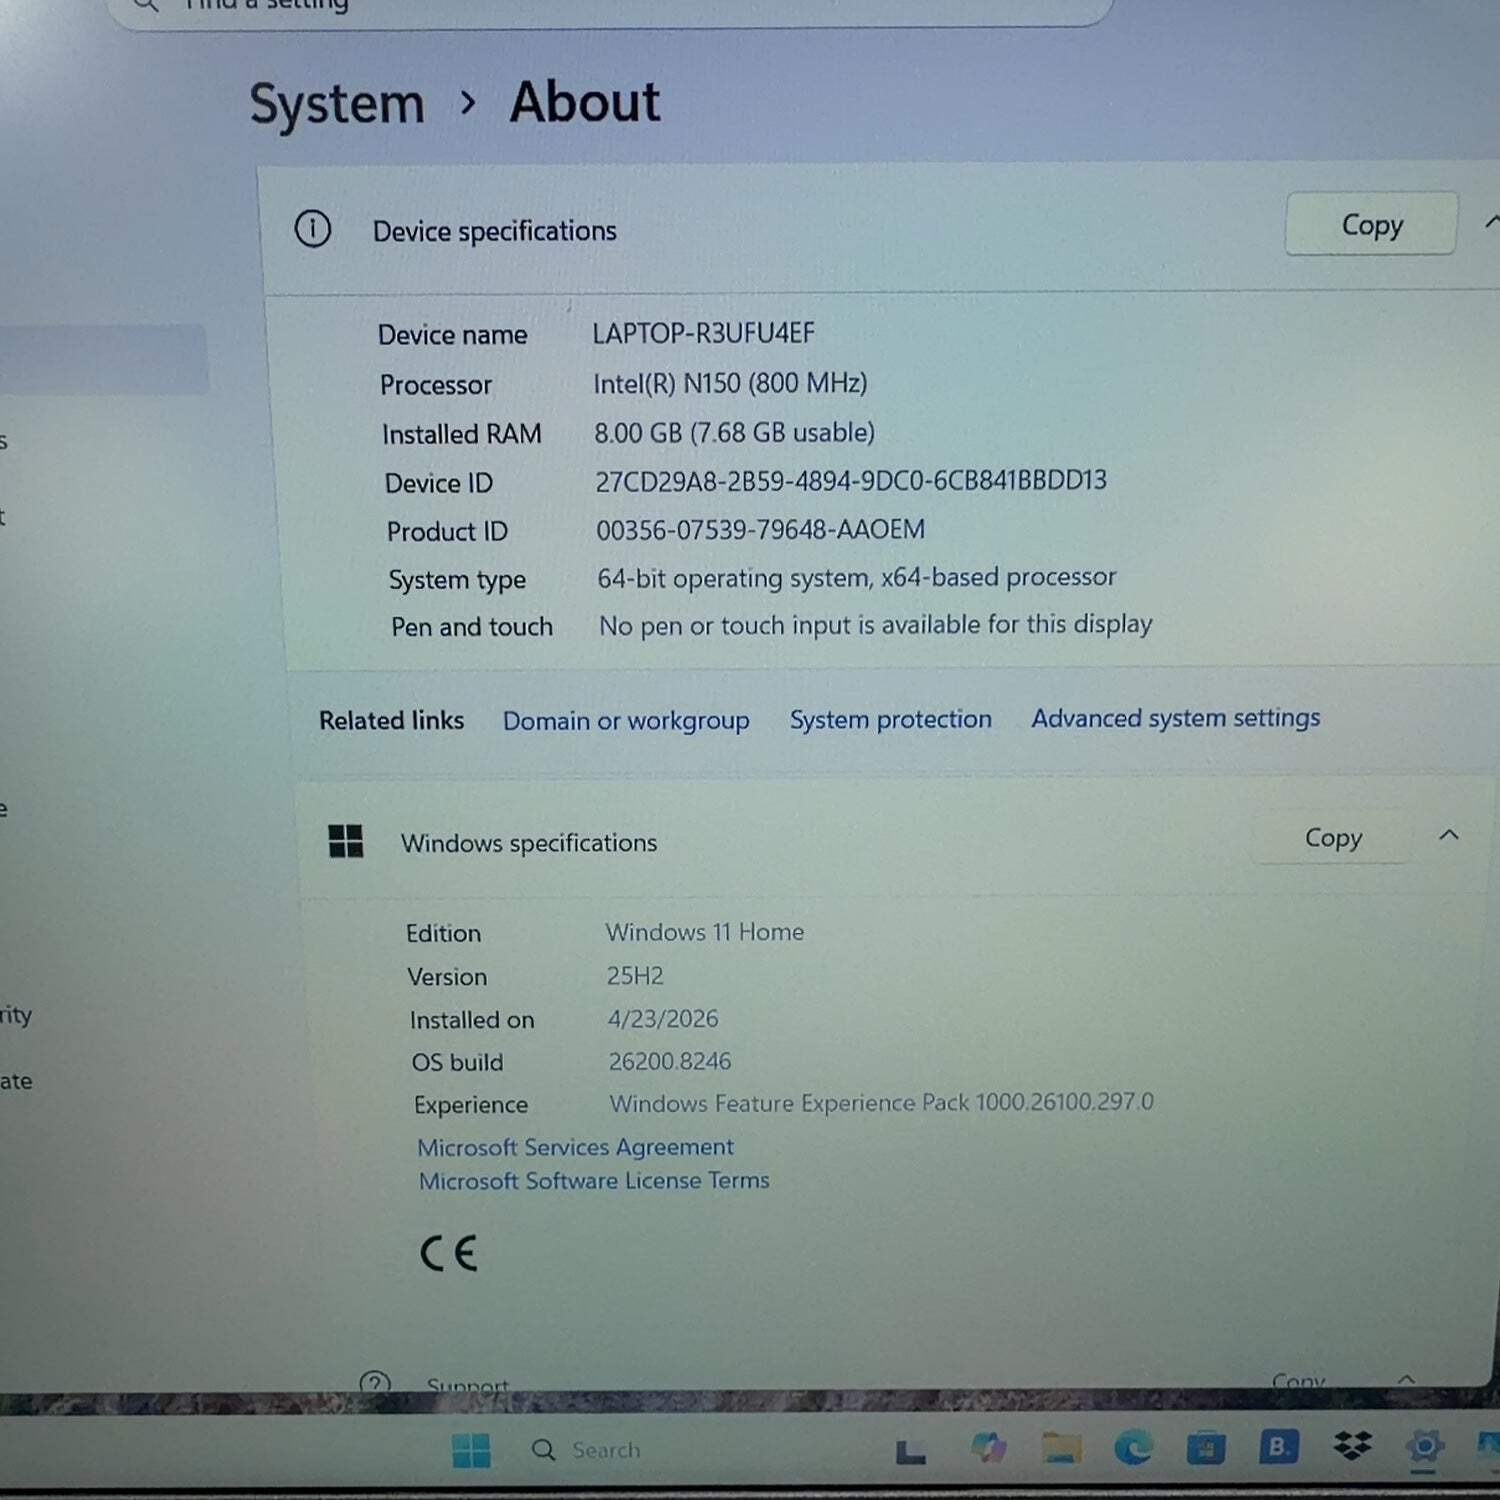The height and width of the screenshot is (1500, 1500).
Task: Click the Windows logo in Windows specifications
Action: click(346, 841)
